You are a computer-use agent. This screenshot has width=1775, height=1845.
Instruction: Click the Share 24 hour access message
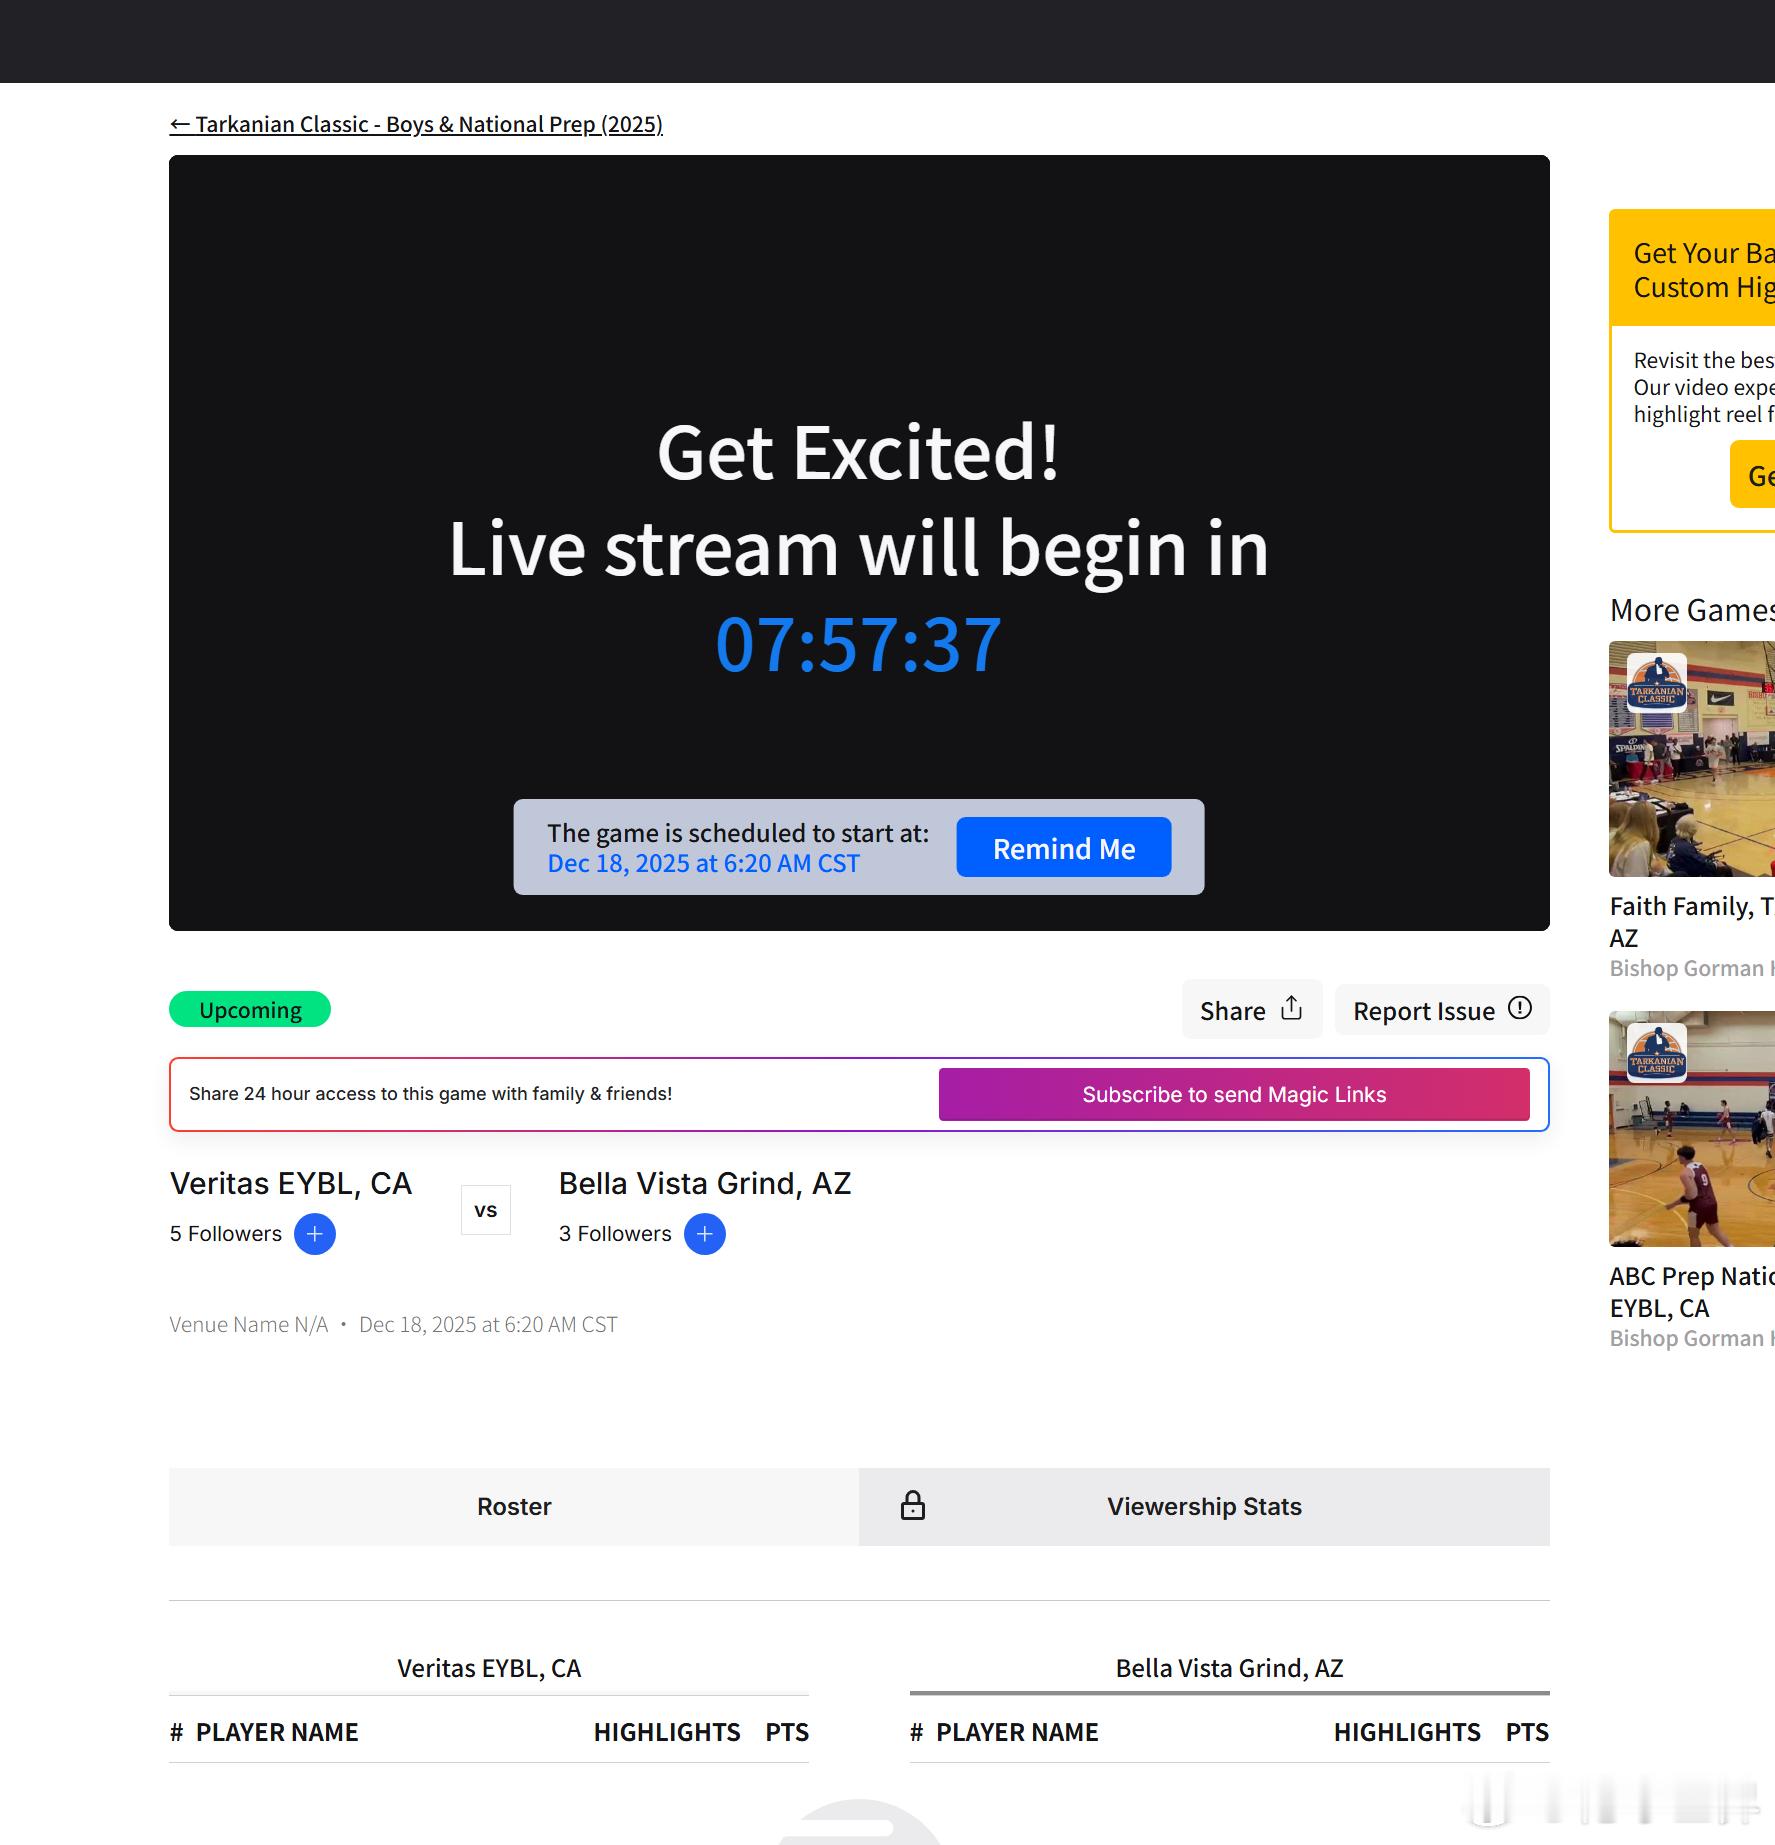pyautogui.click(x=430, y=1094)
